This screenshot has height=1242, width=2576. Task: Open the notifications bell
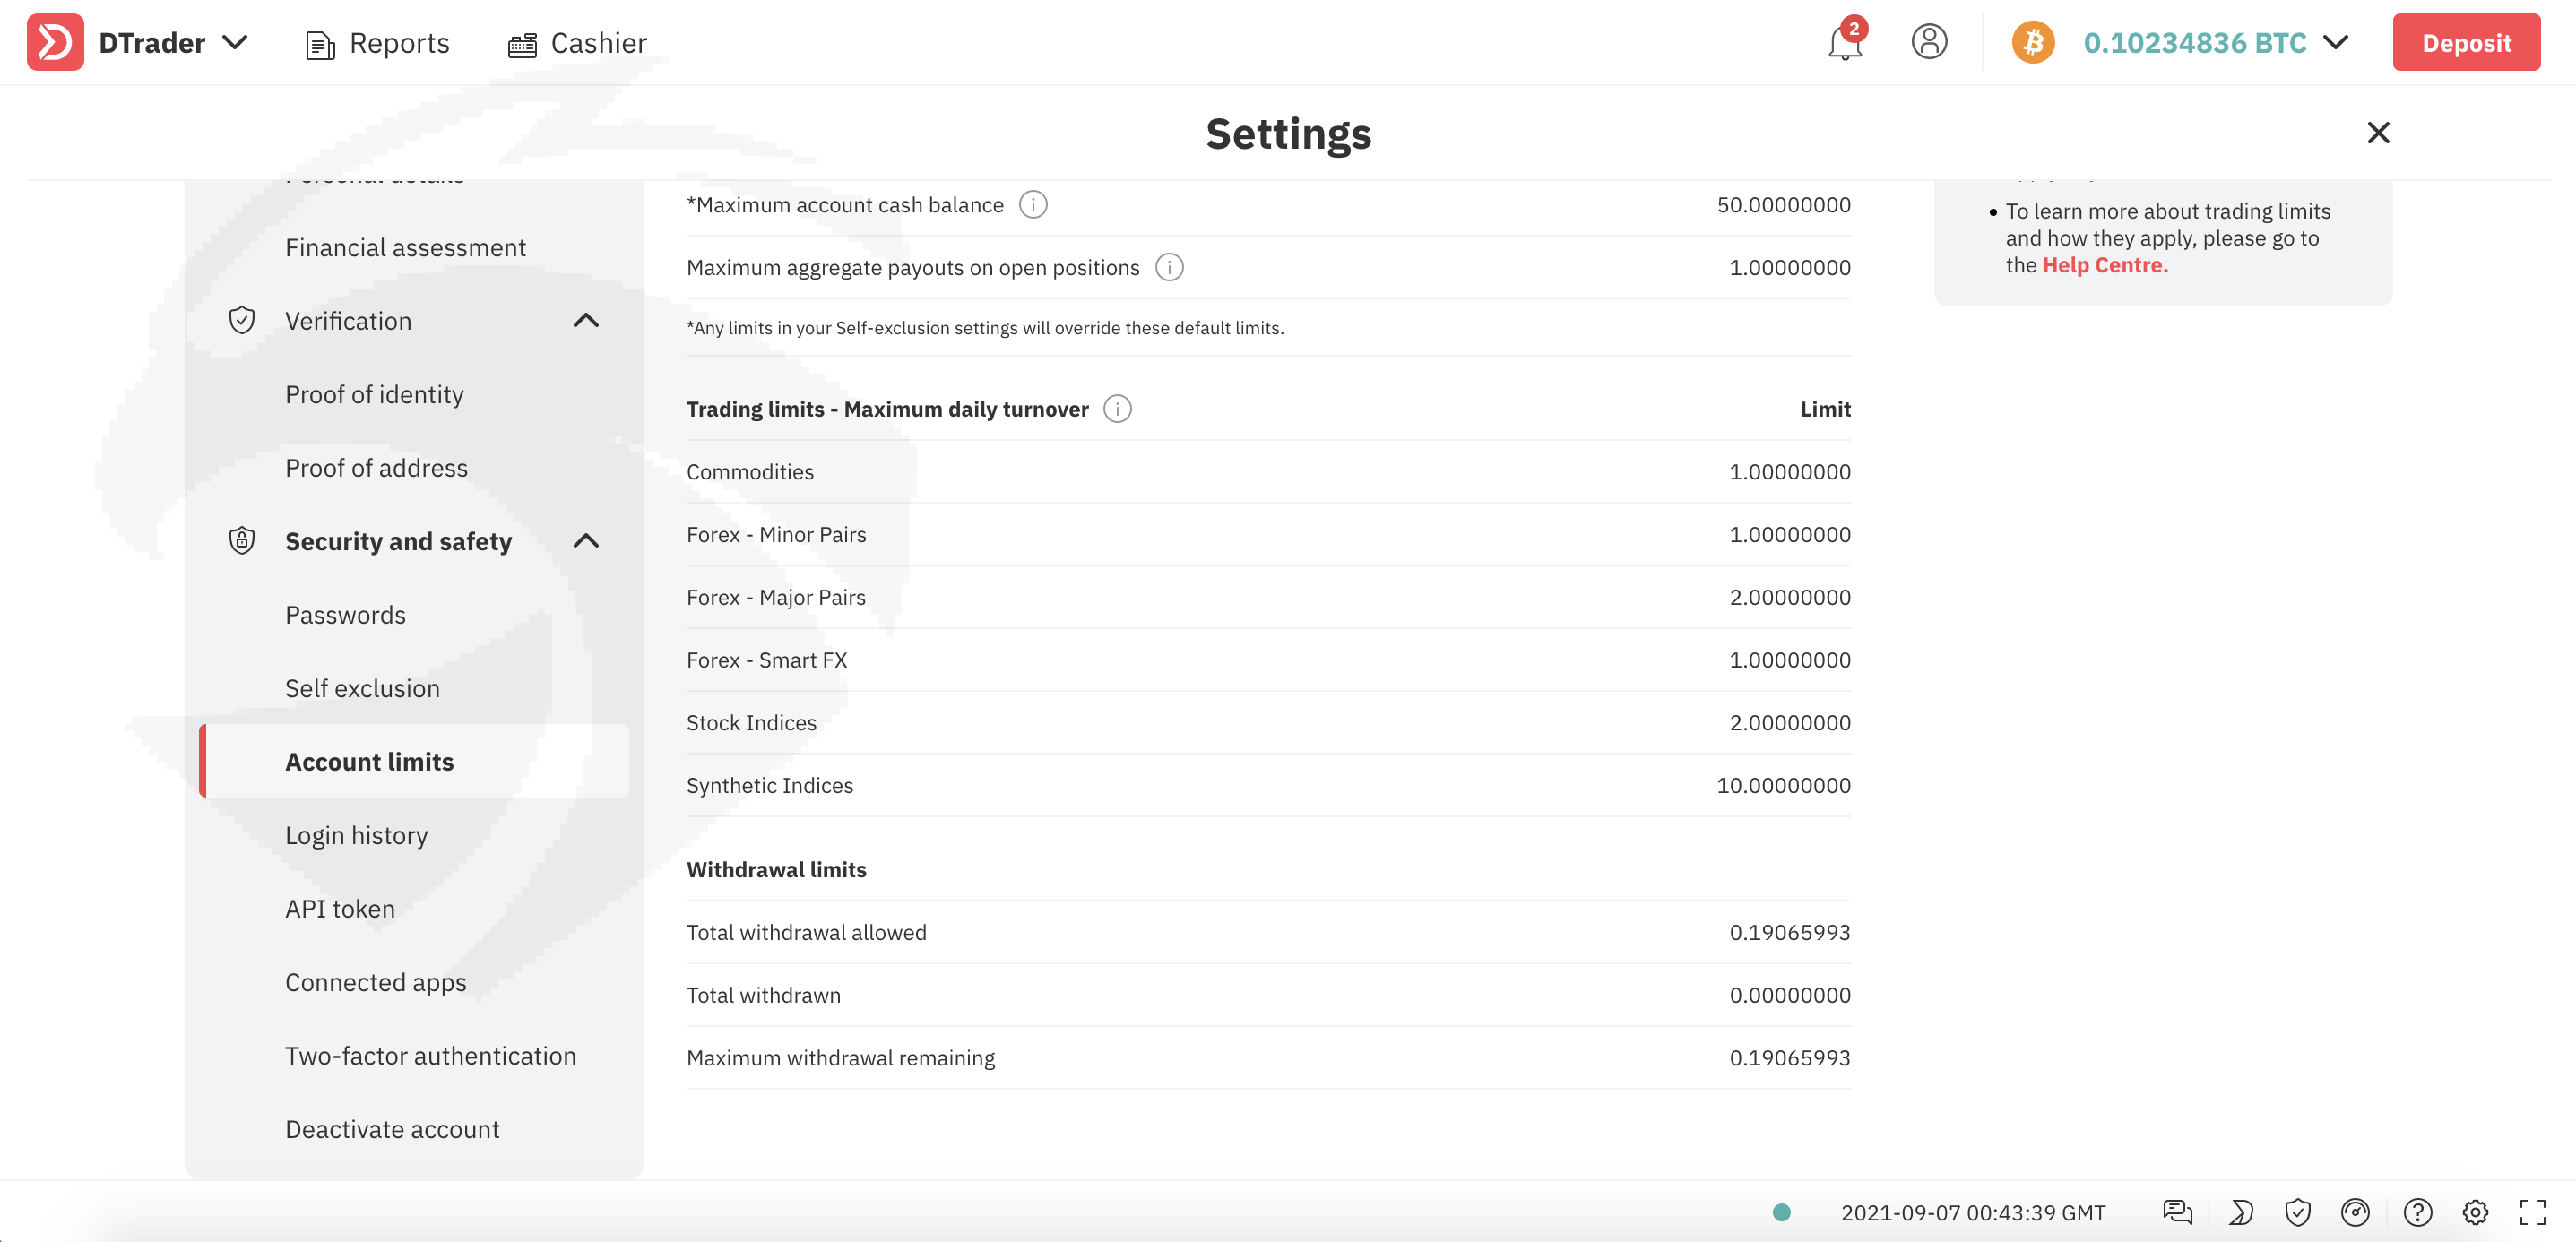pos(1844,43)
